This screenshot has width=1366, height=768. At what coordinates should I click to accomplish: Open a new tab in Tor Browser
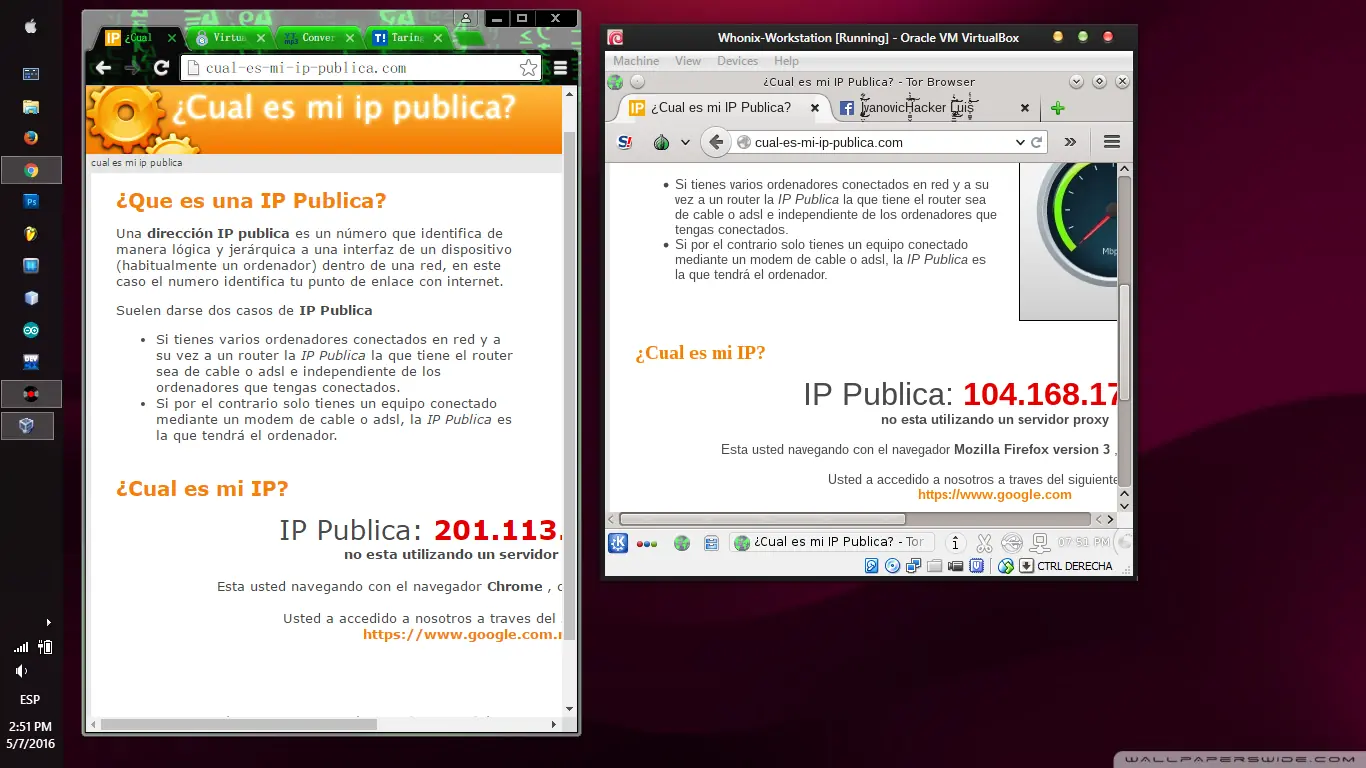pyautogui.click(x=1057, y=108)
